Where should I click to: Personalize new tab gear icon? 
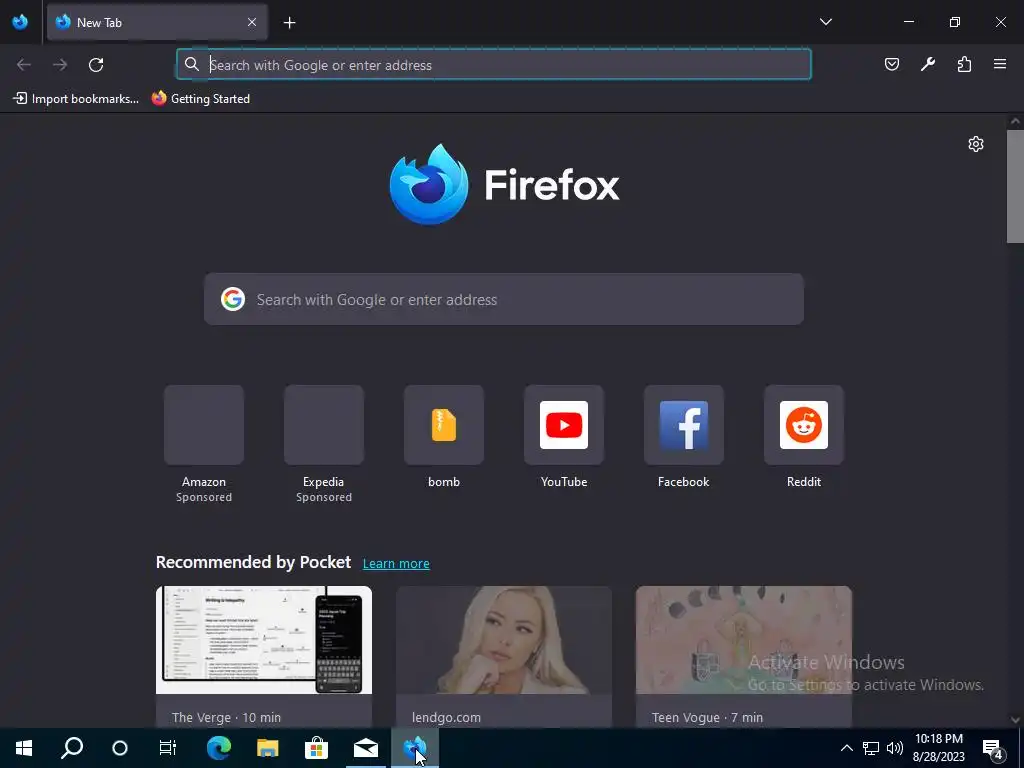pyautogui.click(x=976, y=144)
